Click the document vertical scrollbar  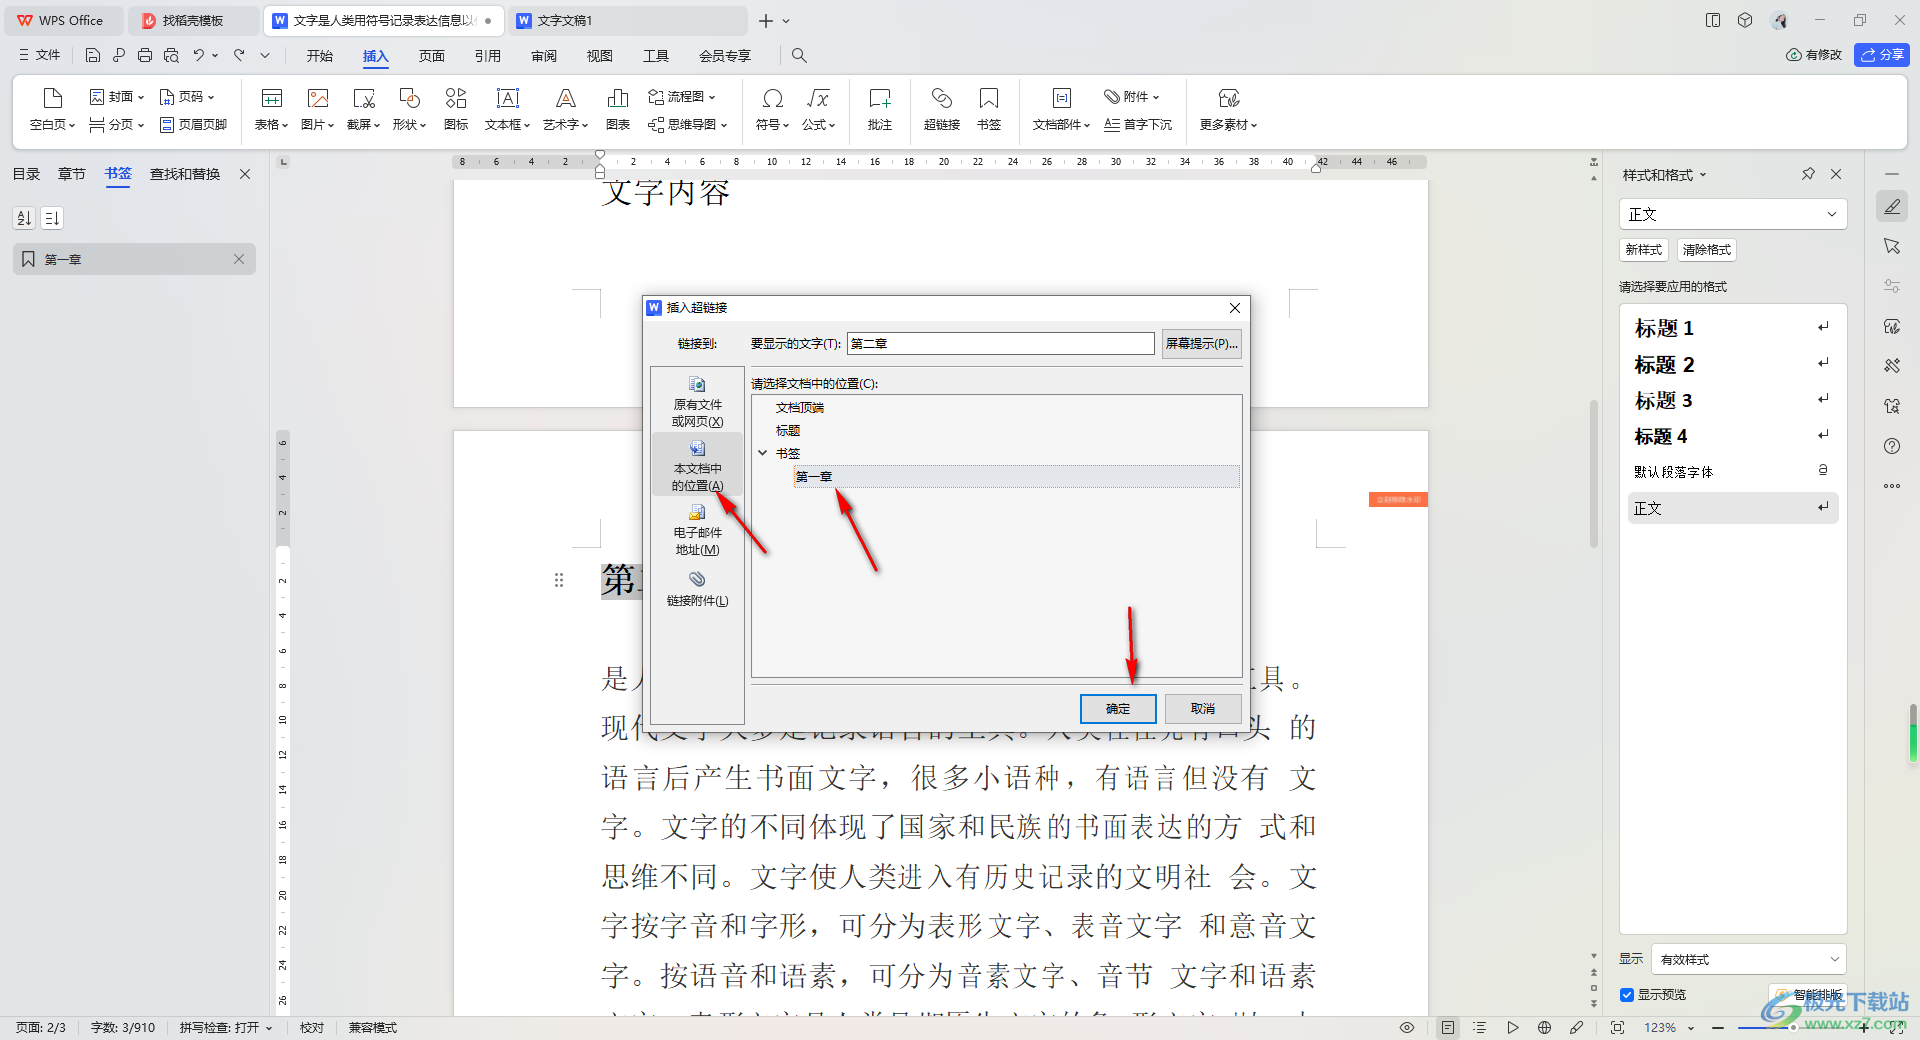(x=1593, y=474)
